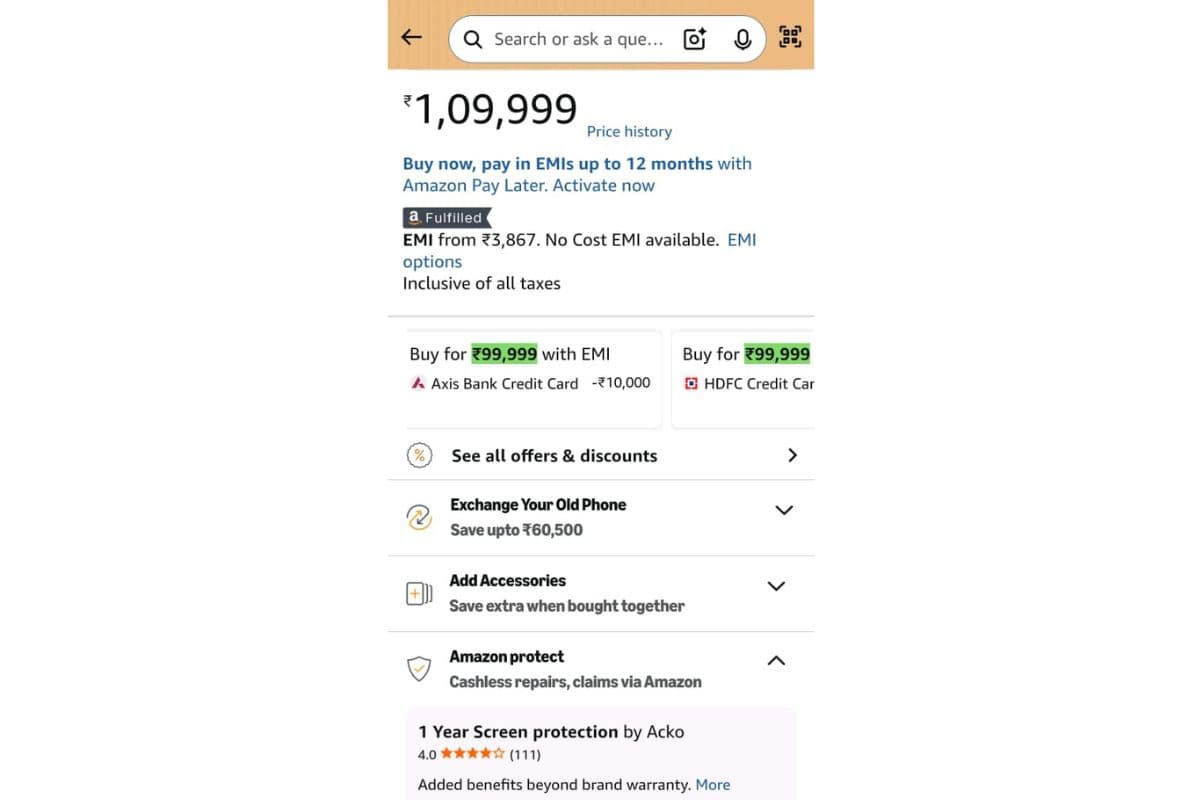Tap the percent offers icon

click(419, 455)
